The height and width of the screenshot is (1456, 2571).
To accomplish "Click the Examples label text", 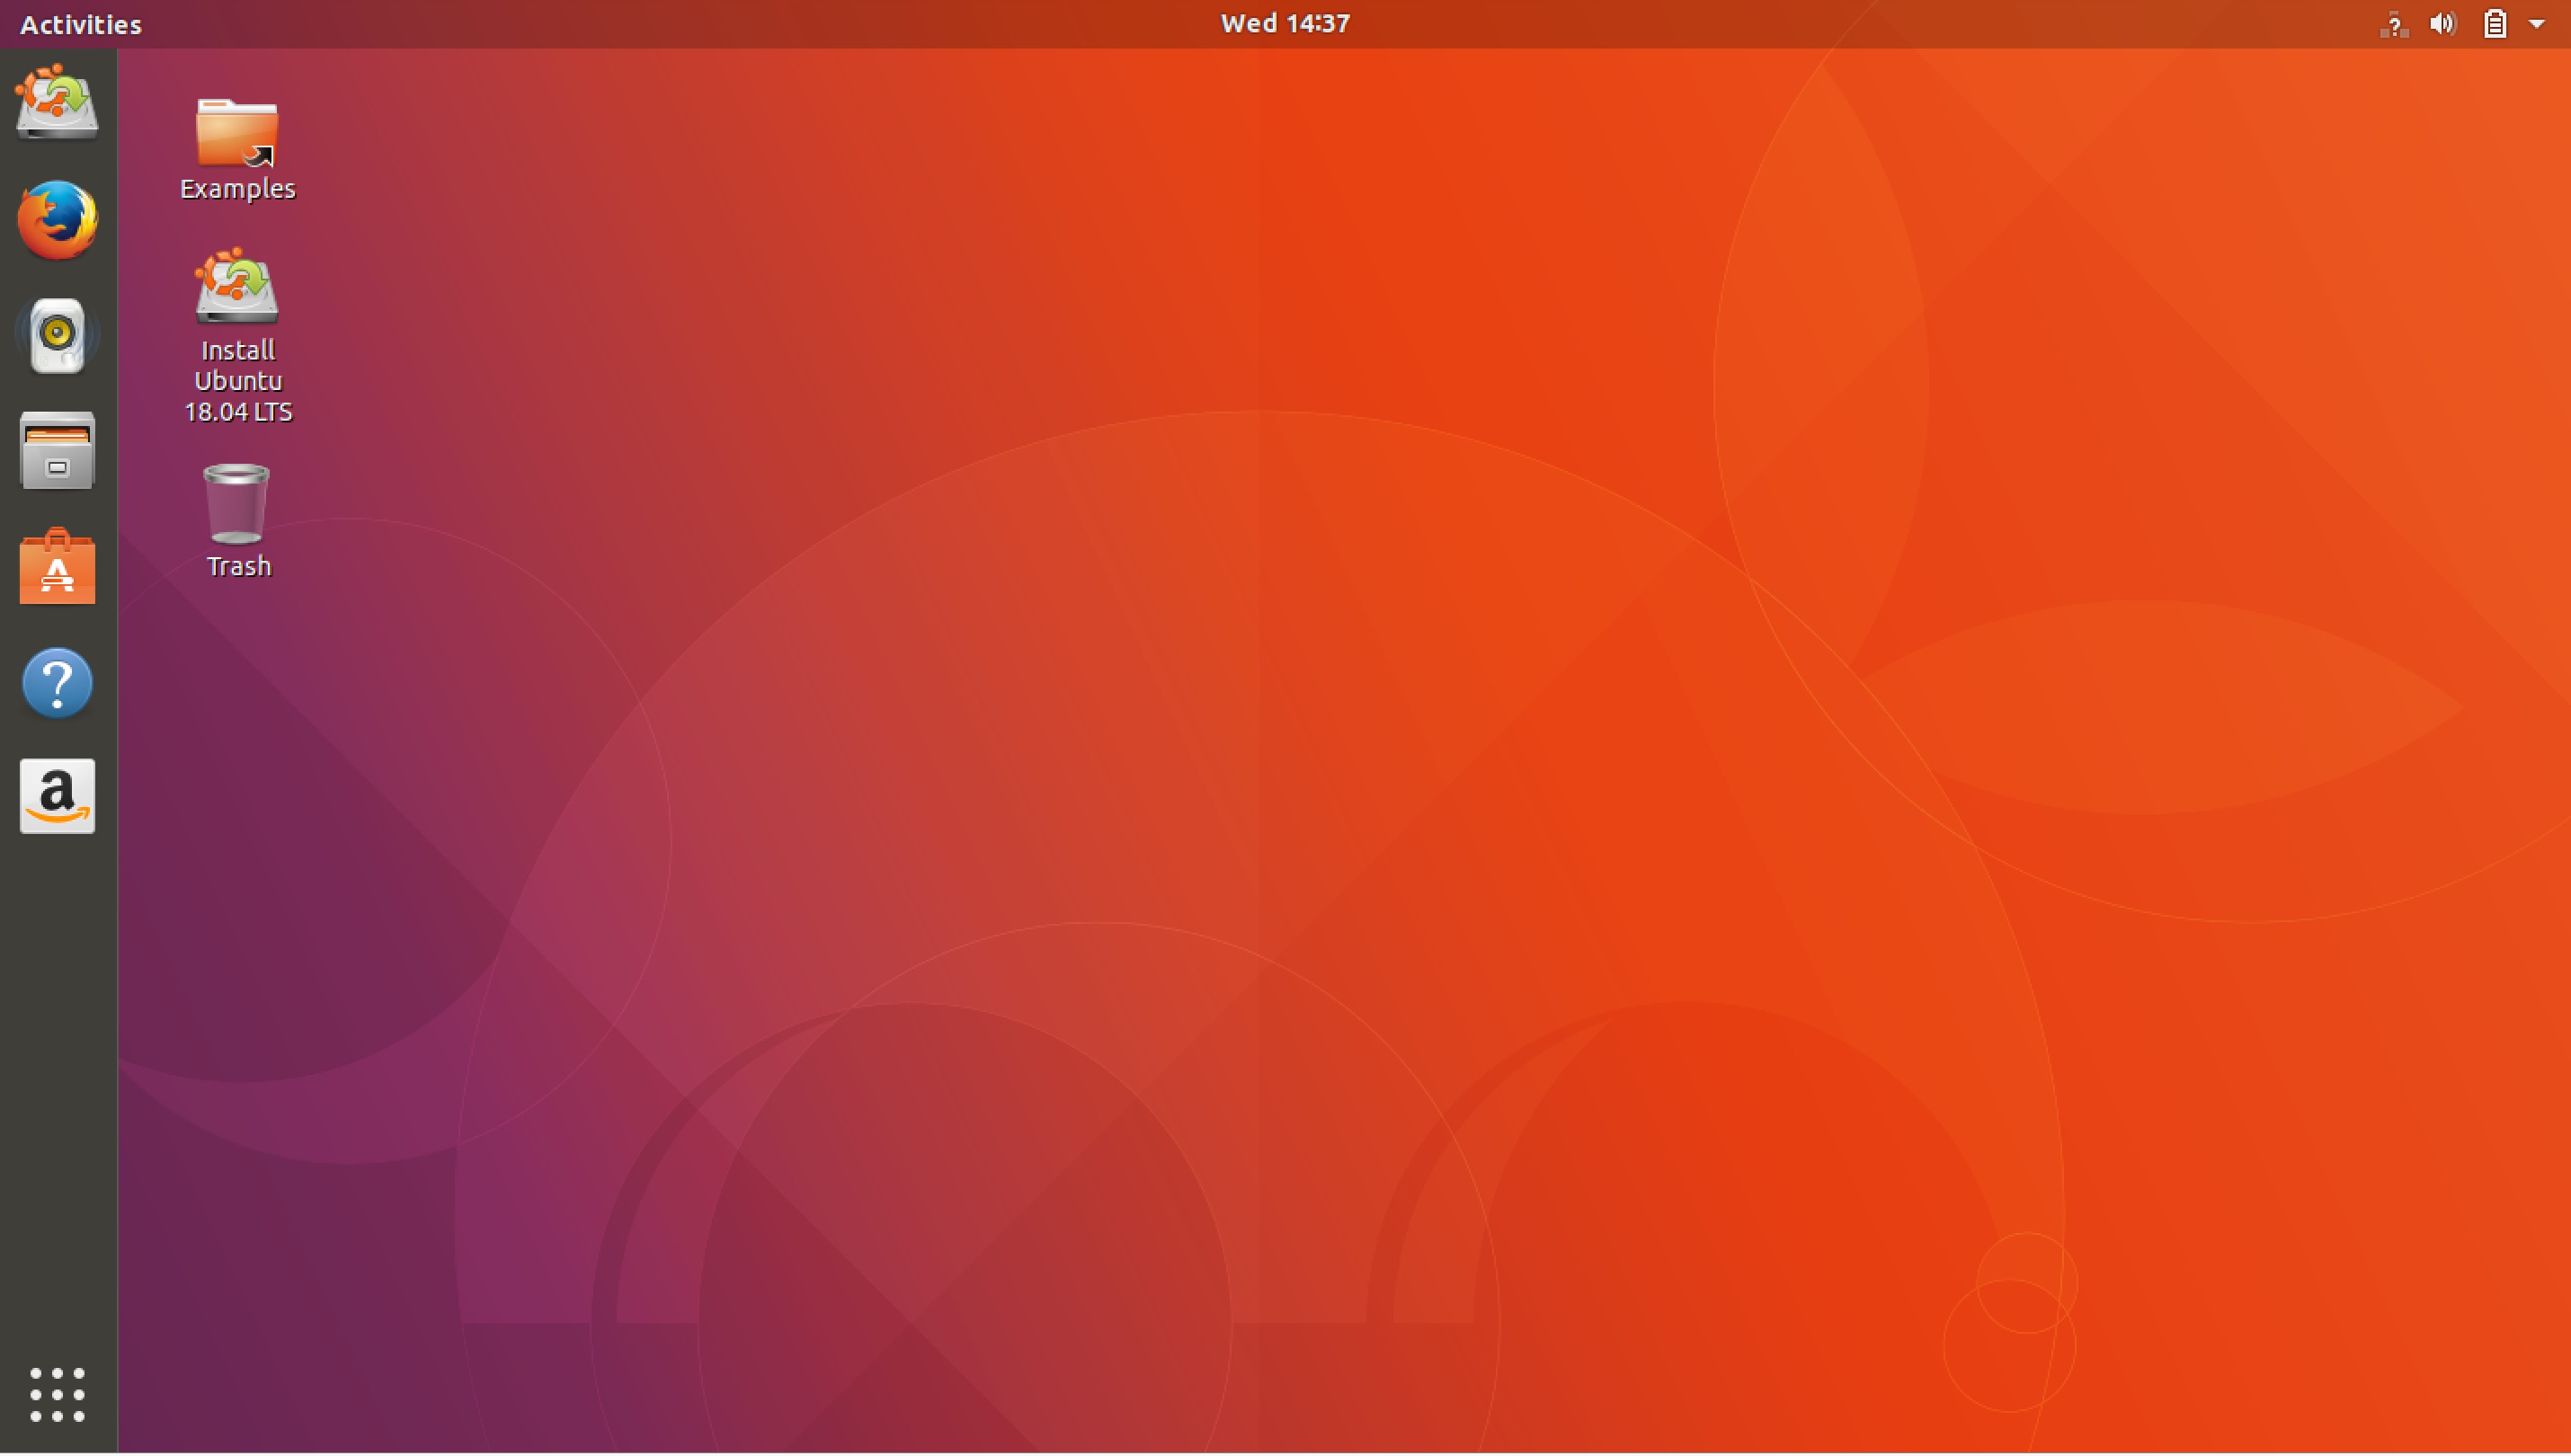I will 237,189.
